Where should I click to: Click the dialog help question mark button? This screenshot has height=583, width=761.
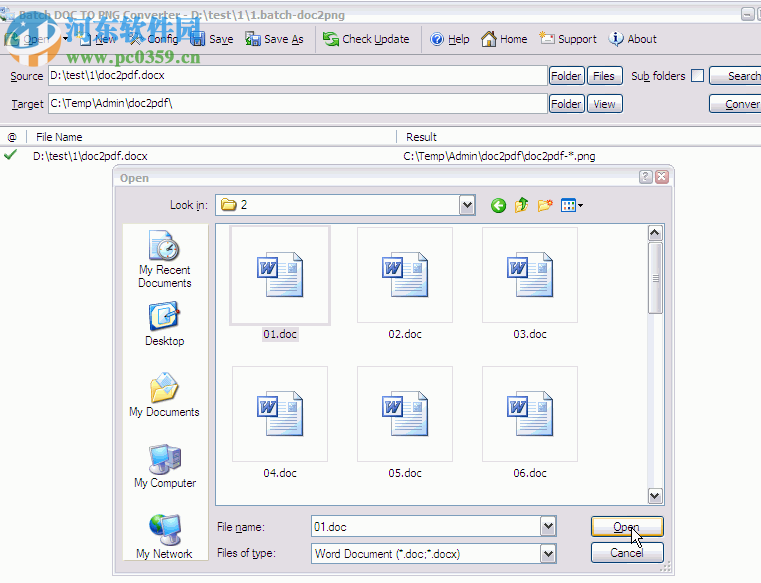(x=645, y=177)
